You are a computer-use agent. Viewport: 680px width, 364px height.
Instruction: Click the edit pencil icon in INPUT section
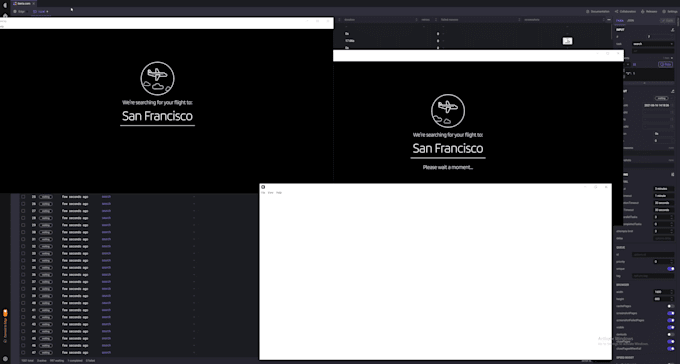(x=672, y=30)
